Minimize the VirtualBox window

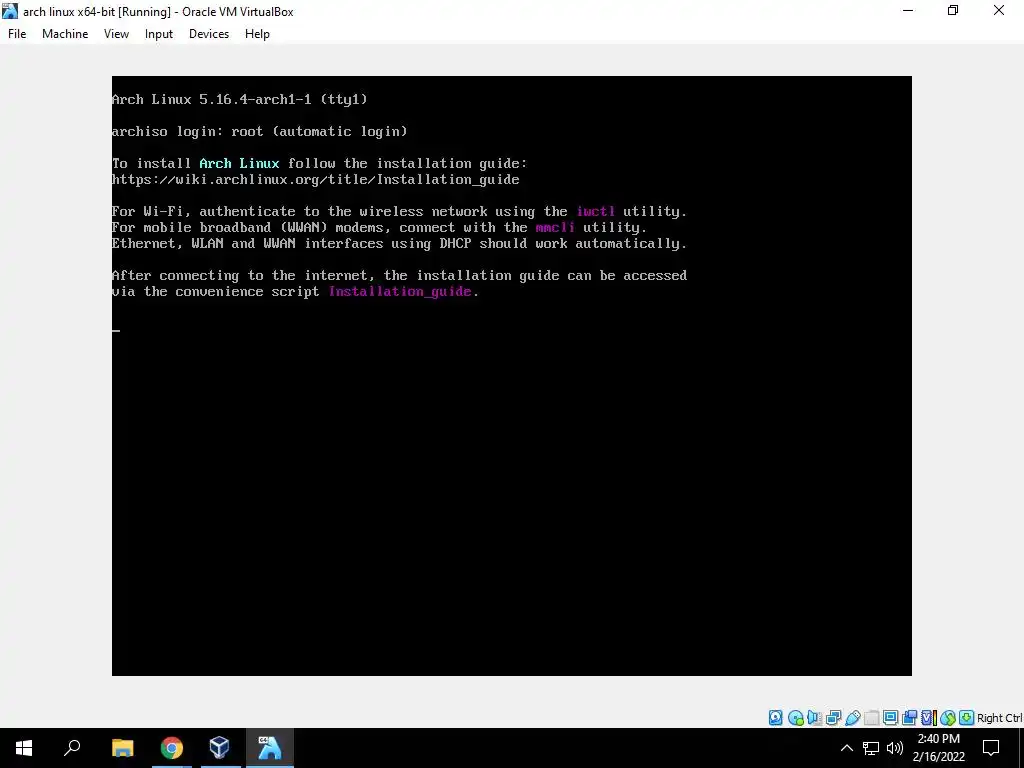pos(908,11)
